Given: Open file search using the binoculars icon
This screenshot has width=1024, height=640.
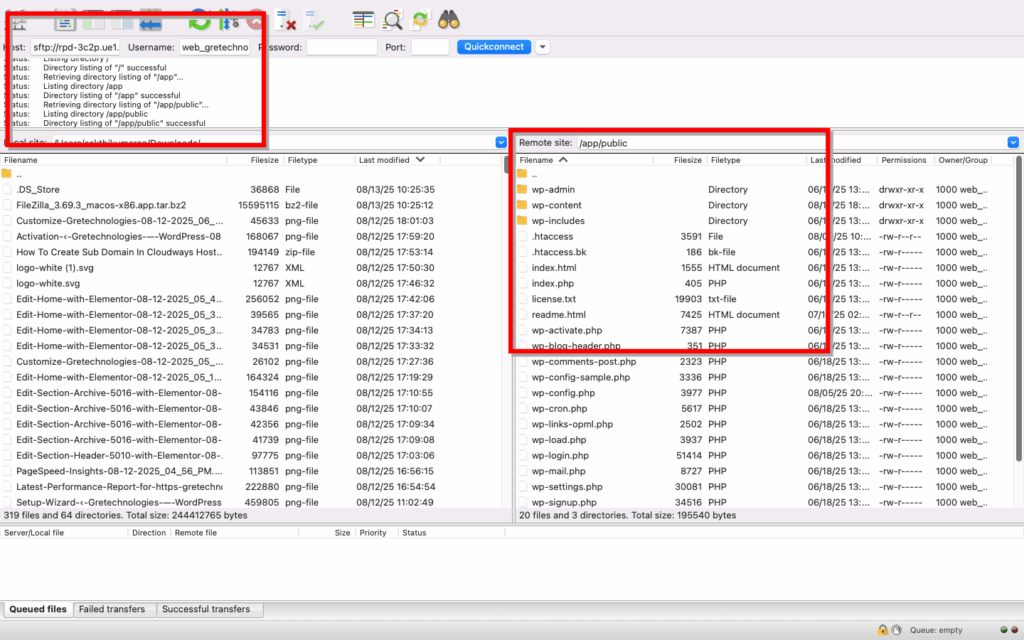Looking at the screenshot, I should (x=449, y=19).
